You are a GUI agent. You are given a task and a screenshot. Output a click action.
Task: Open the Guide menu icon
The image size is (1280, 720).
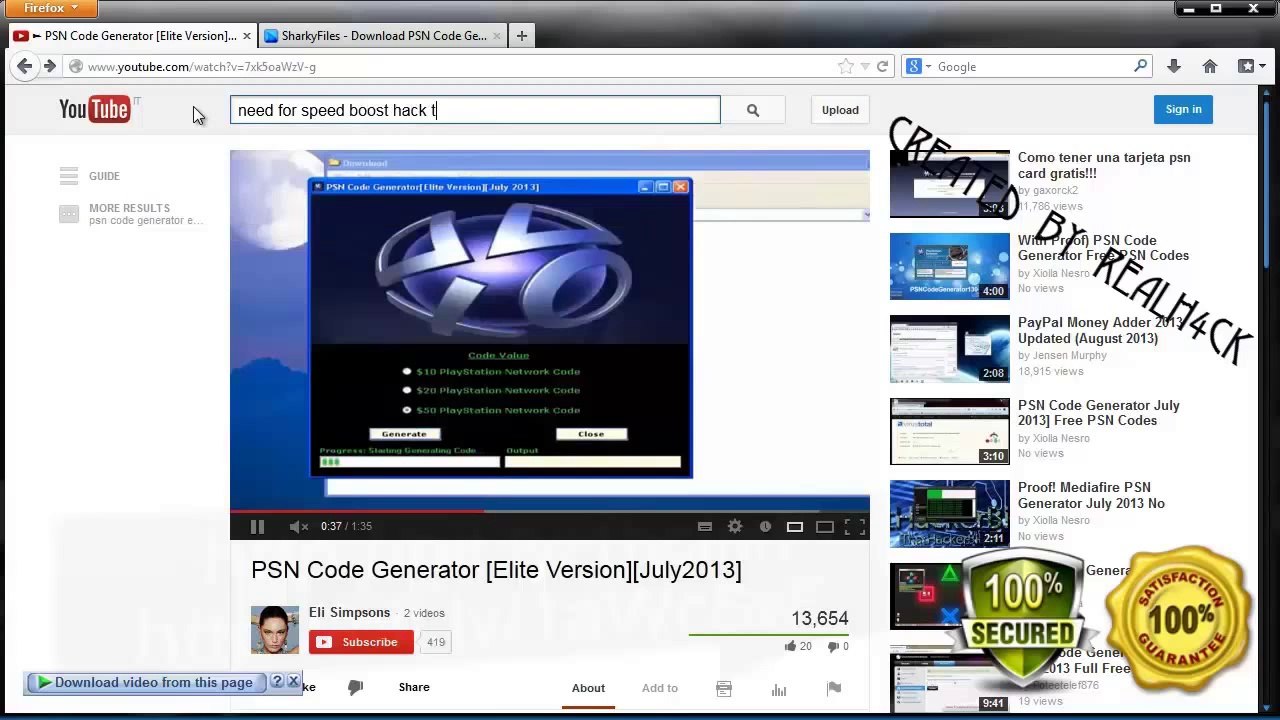pos(69,176)
